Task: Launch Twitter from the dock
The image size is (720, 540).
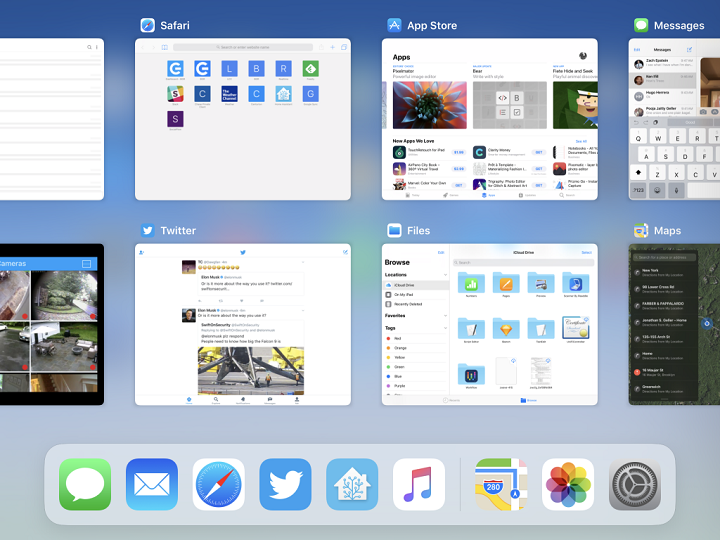Action: tap(285, 484)
